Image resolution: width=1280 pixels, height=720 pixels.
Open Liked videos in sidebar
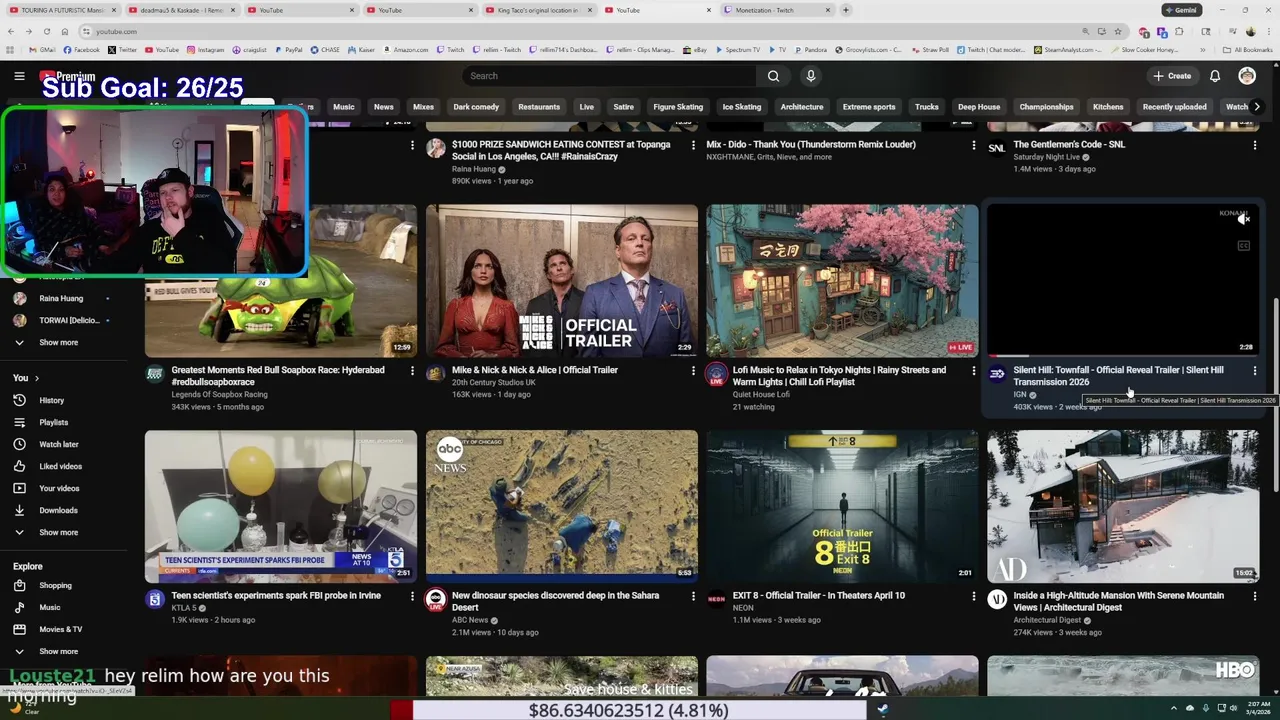pos(64,466)
